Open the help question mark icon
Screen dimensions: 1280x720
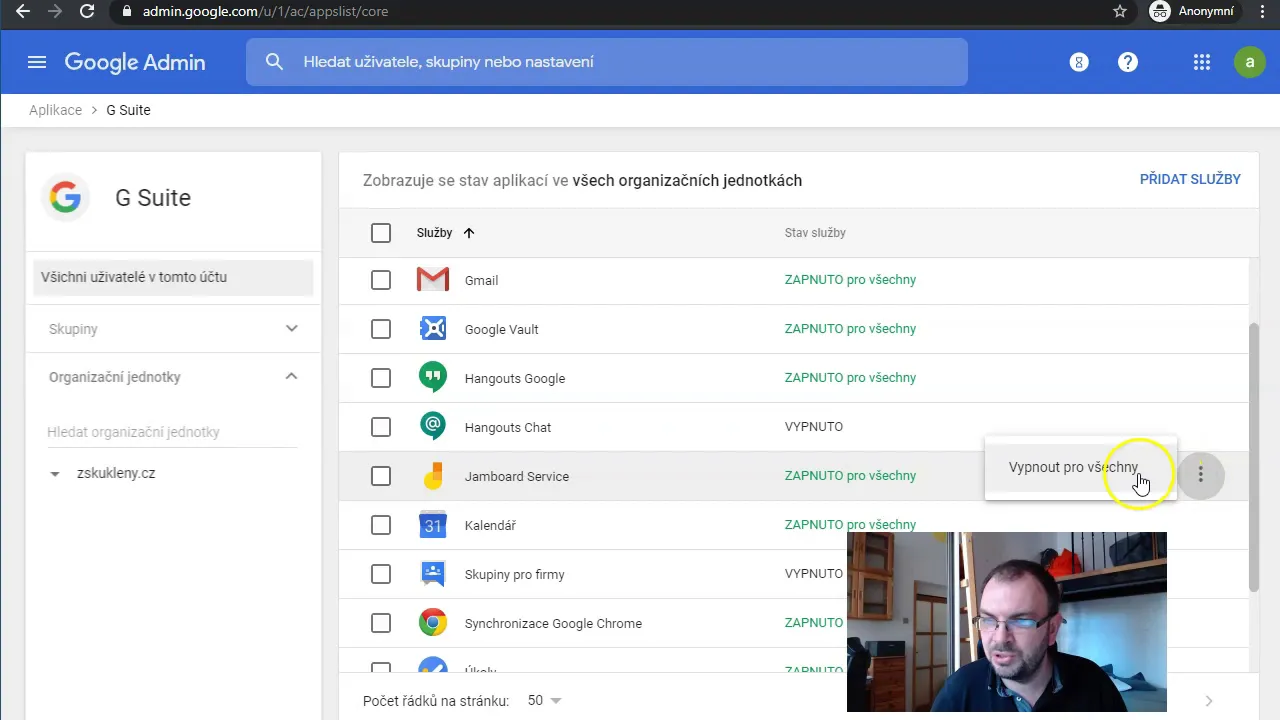[x=1128, y=62]
